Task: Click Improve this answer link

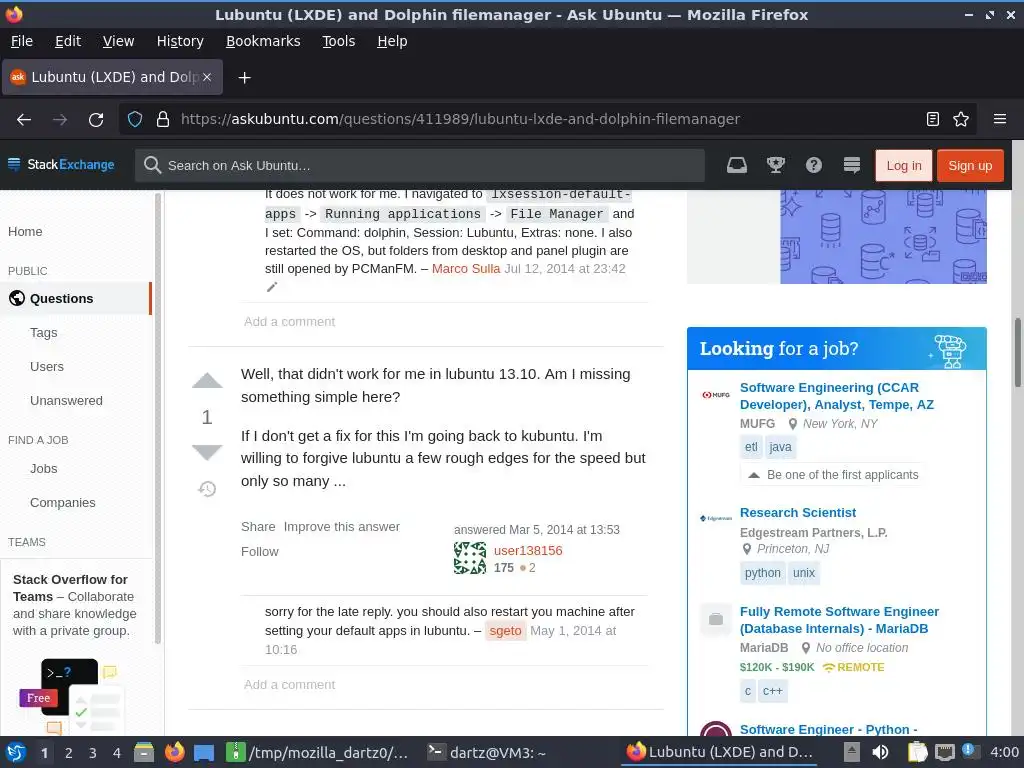Action: click(x=342, y=527)
